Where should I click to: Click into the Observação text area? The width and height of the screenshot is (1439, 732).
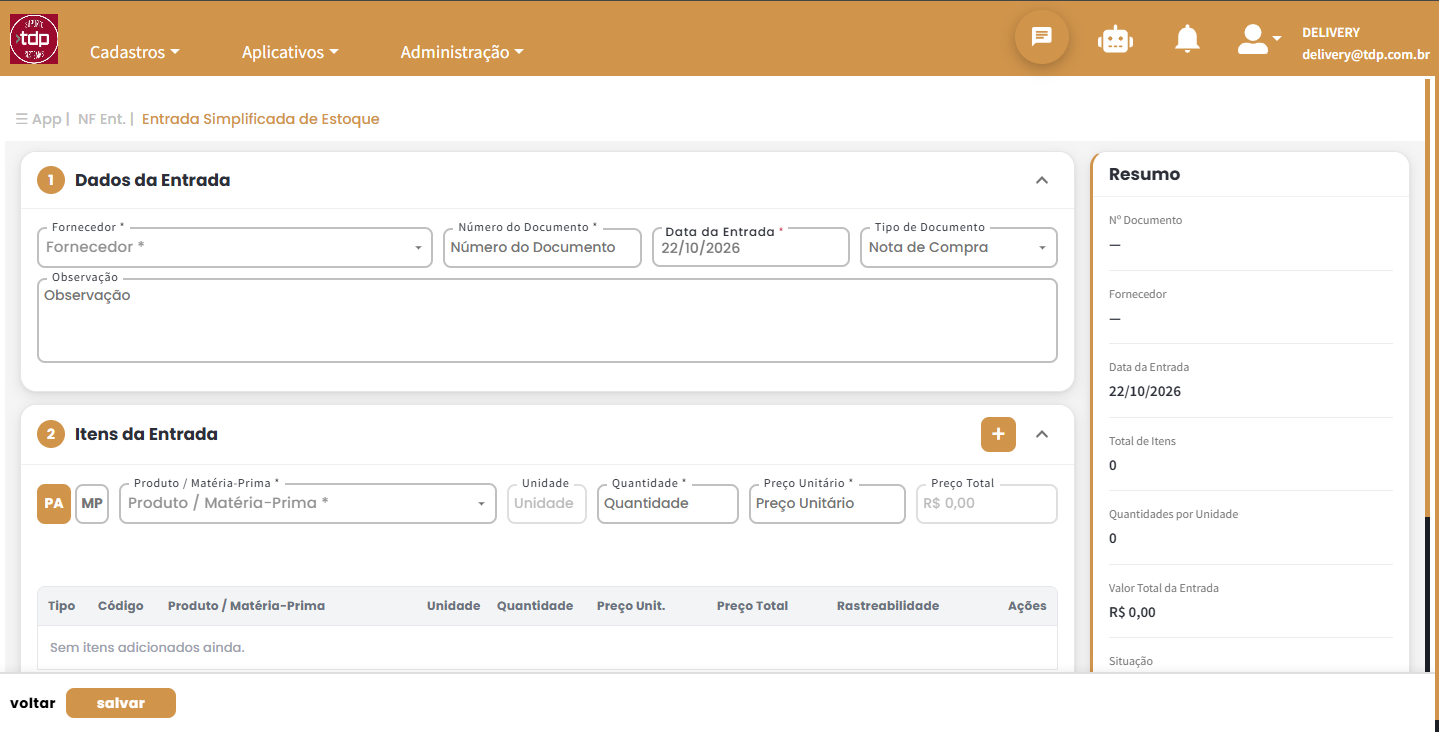coord(547,320)
